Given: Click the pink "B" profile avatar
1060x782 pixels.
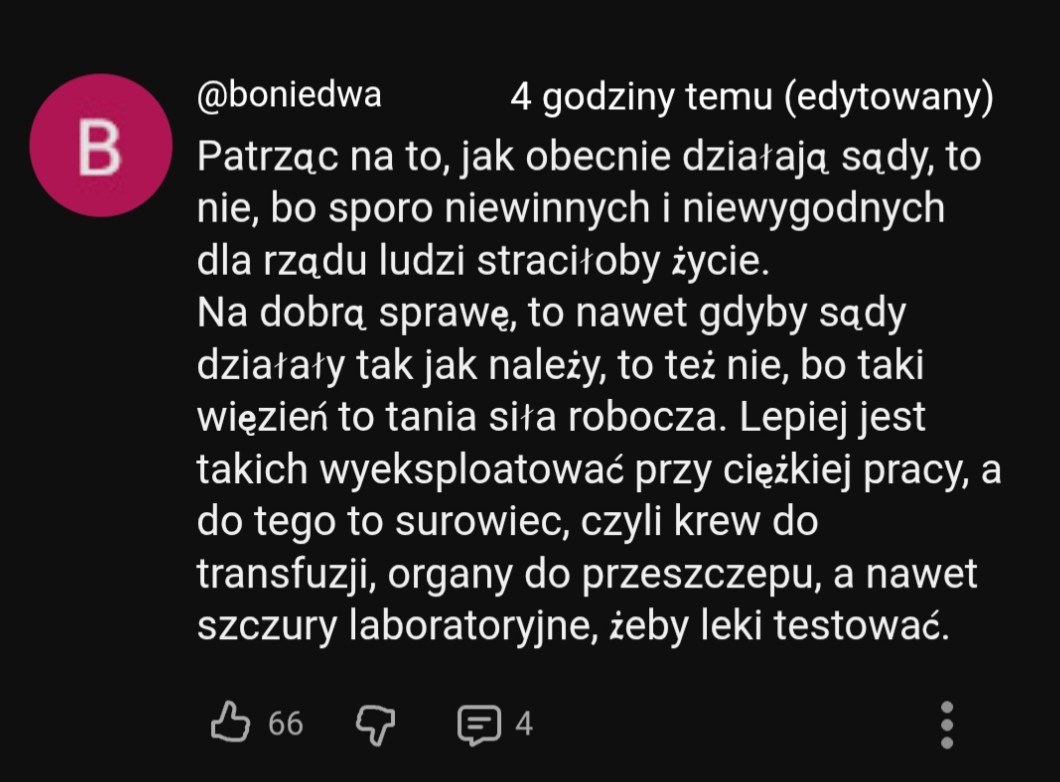Looking at the screenshot, I should tap(100, 146).
